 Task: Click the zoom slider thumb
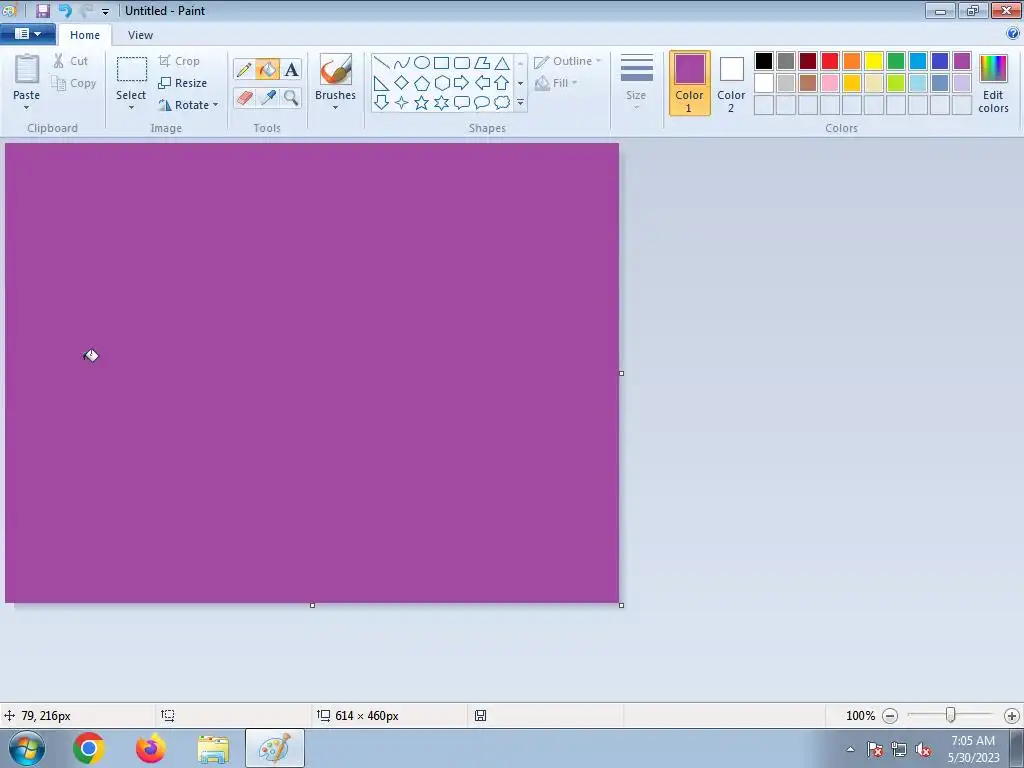950,716
